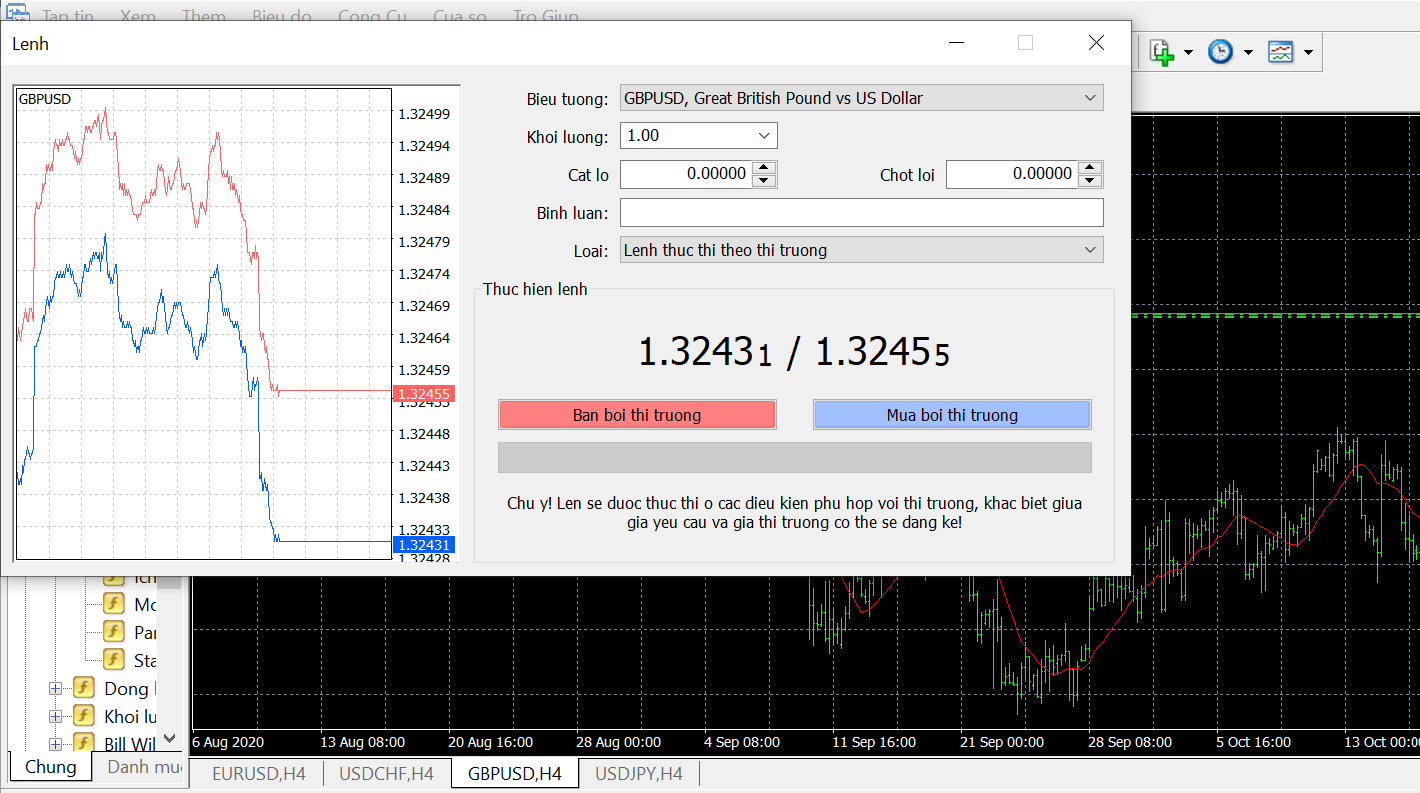
Task: Click the 'Par' indicator tree row text
Action: coord(145,632)
